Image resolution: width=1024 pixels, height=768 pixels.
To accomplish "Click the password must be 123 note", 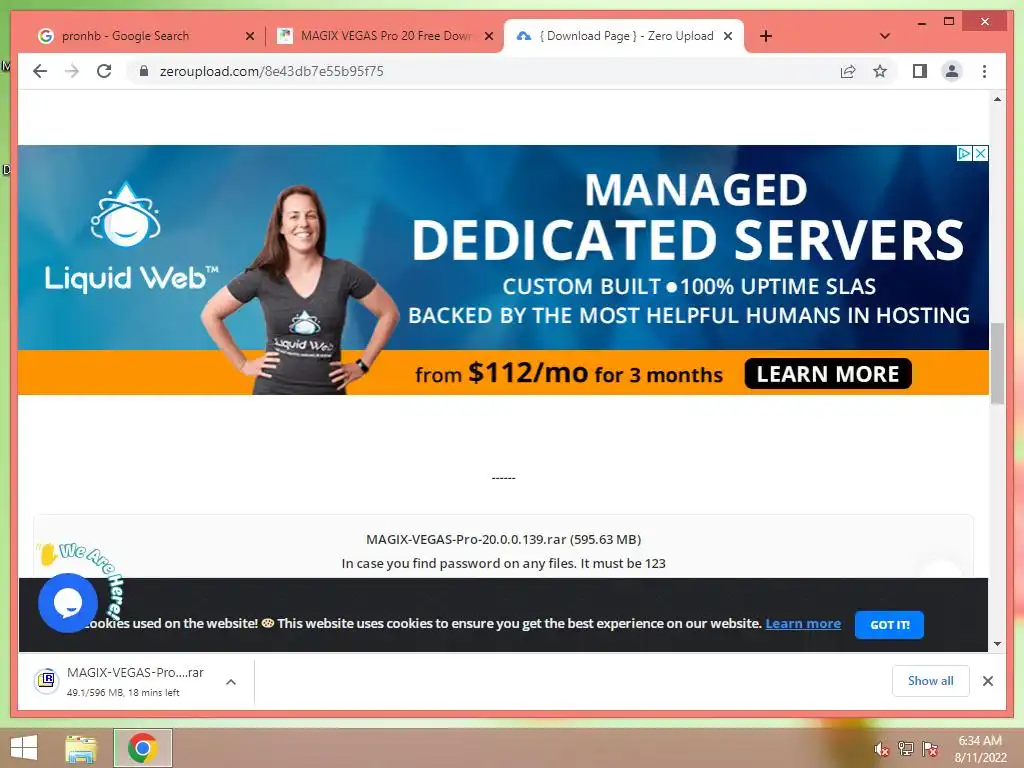I will click(504, 564).
